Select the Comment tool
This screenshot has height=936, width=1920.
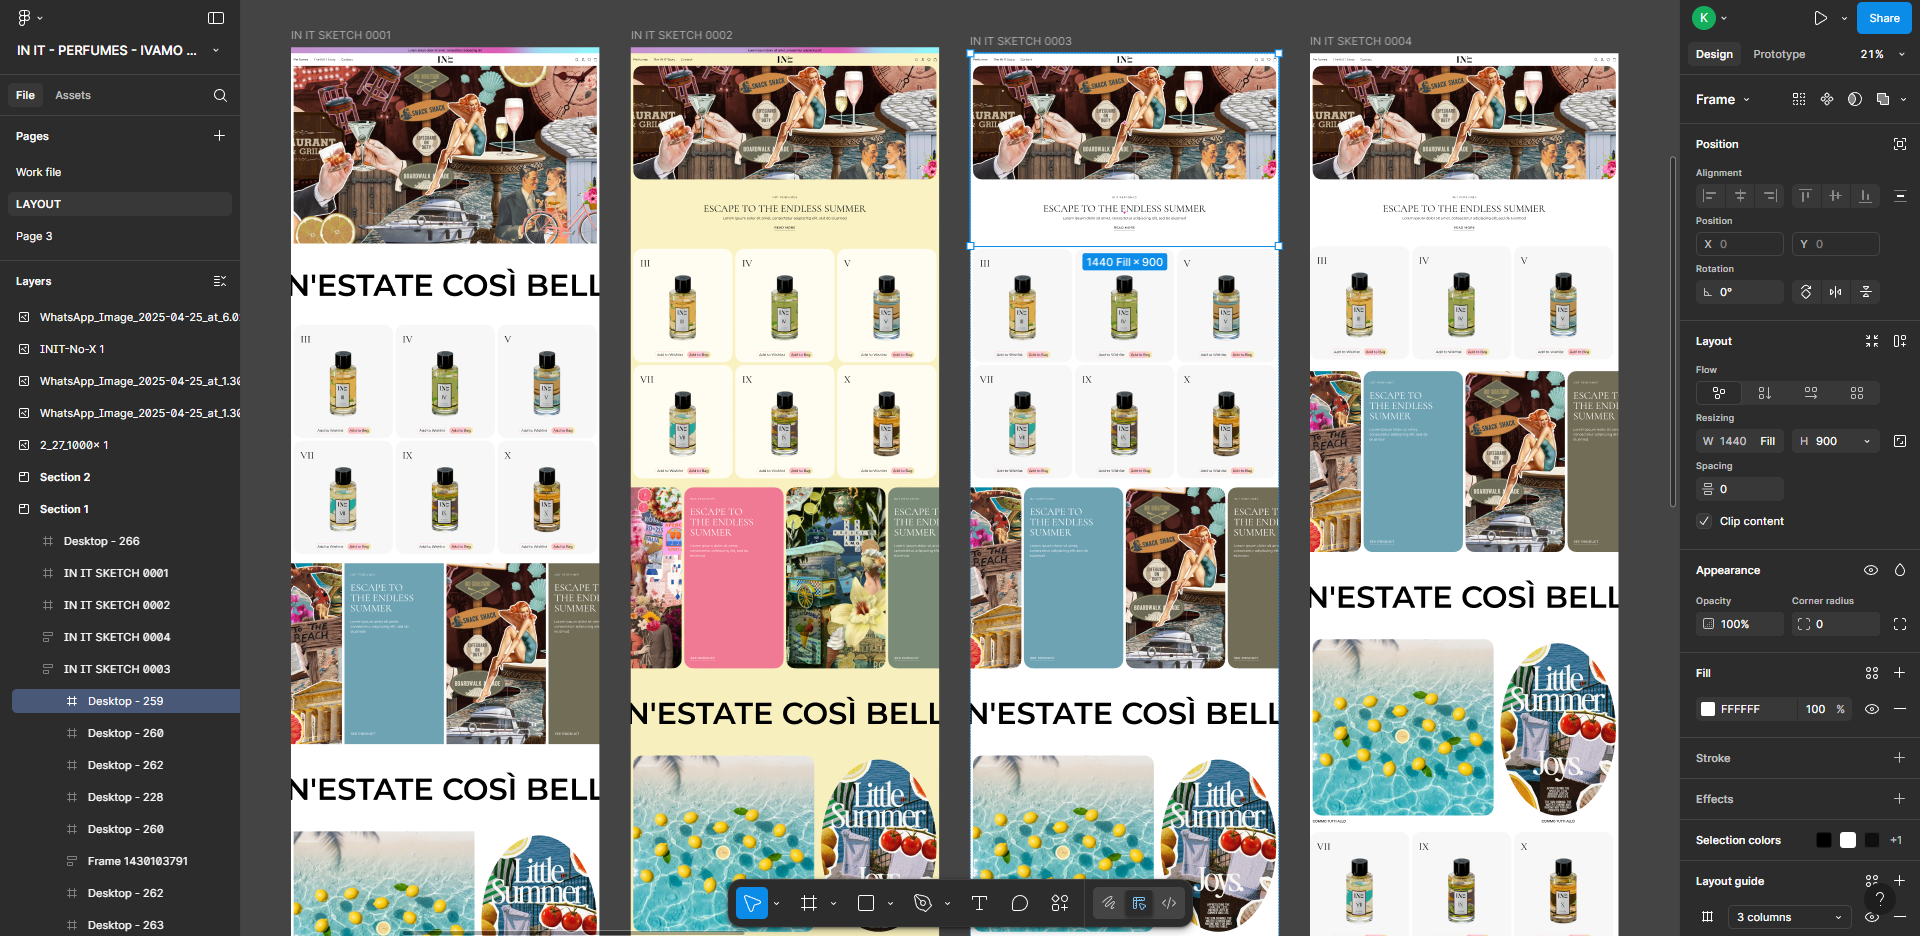coord(1019,903)
